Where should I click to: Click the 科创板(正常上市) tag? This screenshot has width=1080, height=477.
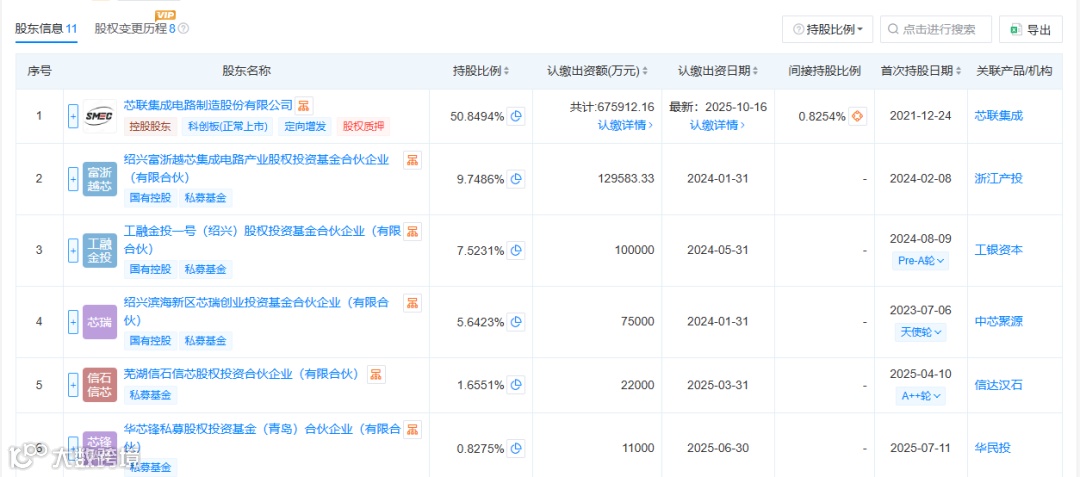tap(228, 127)
